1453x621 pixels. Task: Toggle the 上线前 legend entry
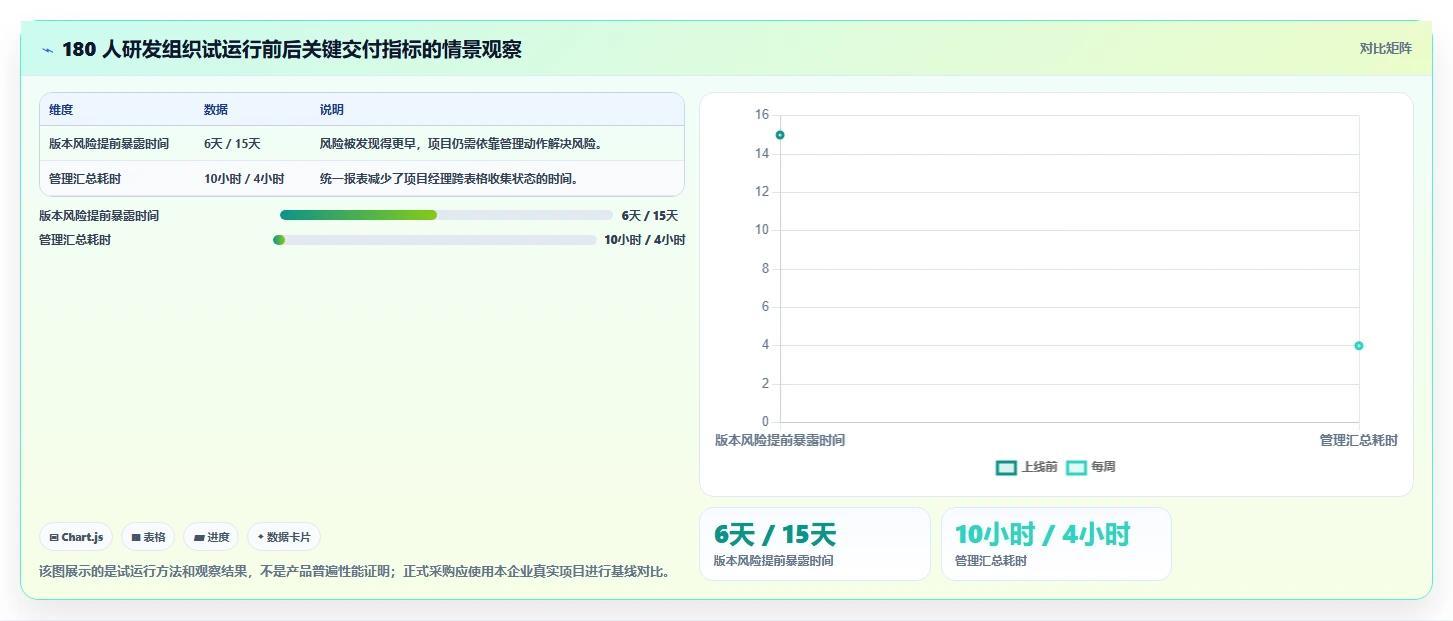[1027, 467]
